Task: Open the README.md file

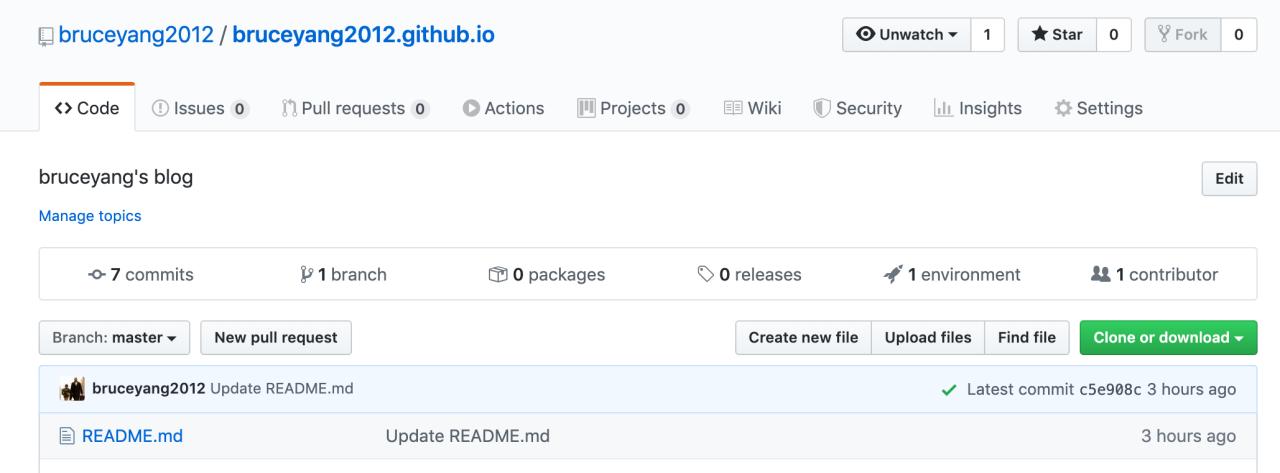Action: click(132, 436)
